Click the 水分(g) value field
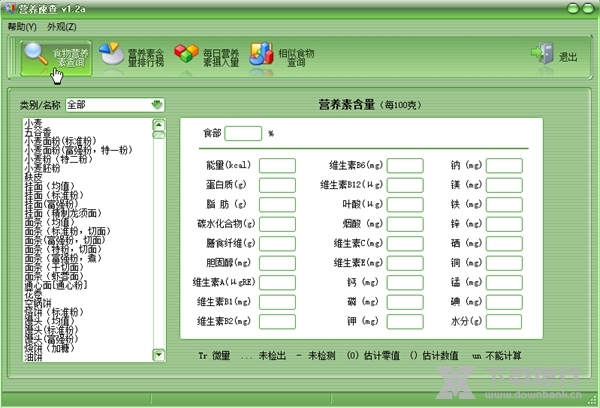The width and height of the screenshot is (600, 408). click(x=504, y=322)
